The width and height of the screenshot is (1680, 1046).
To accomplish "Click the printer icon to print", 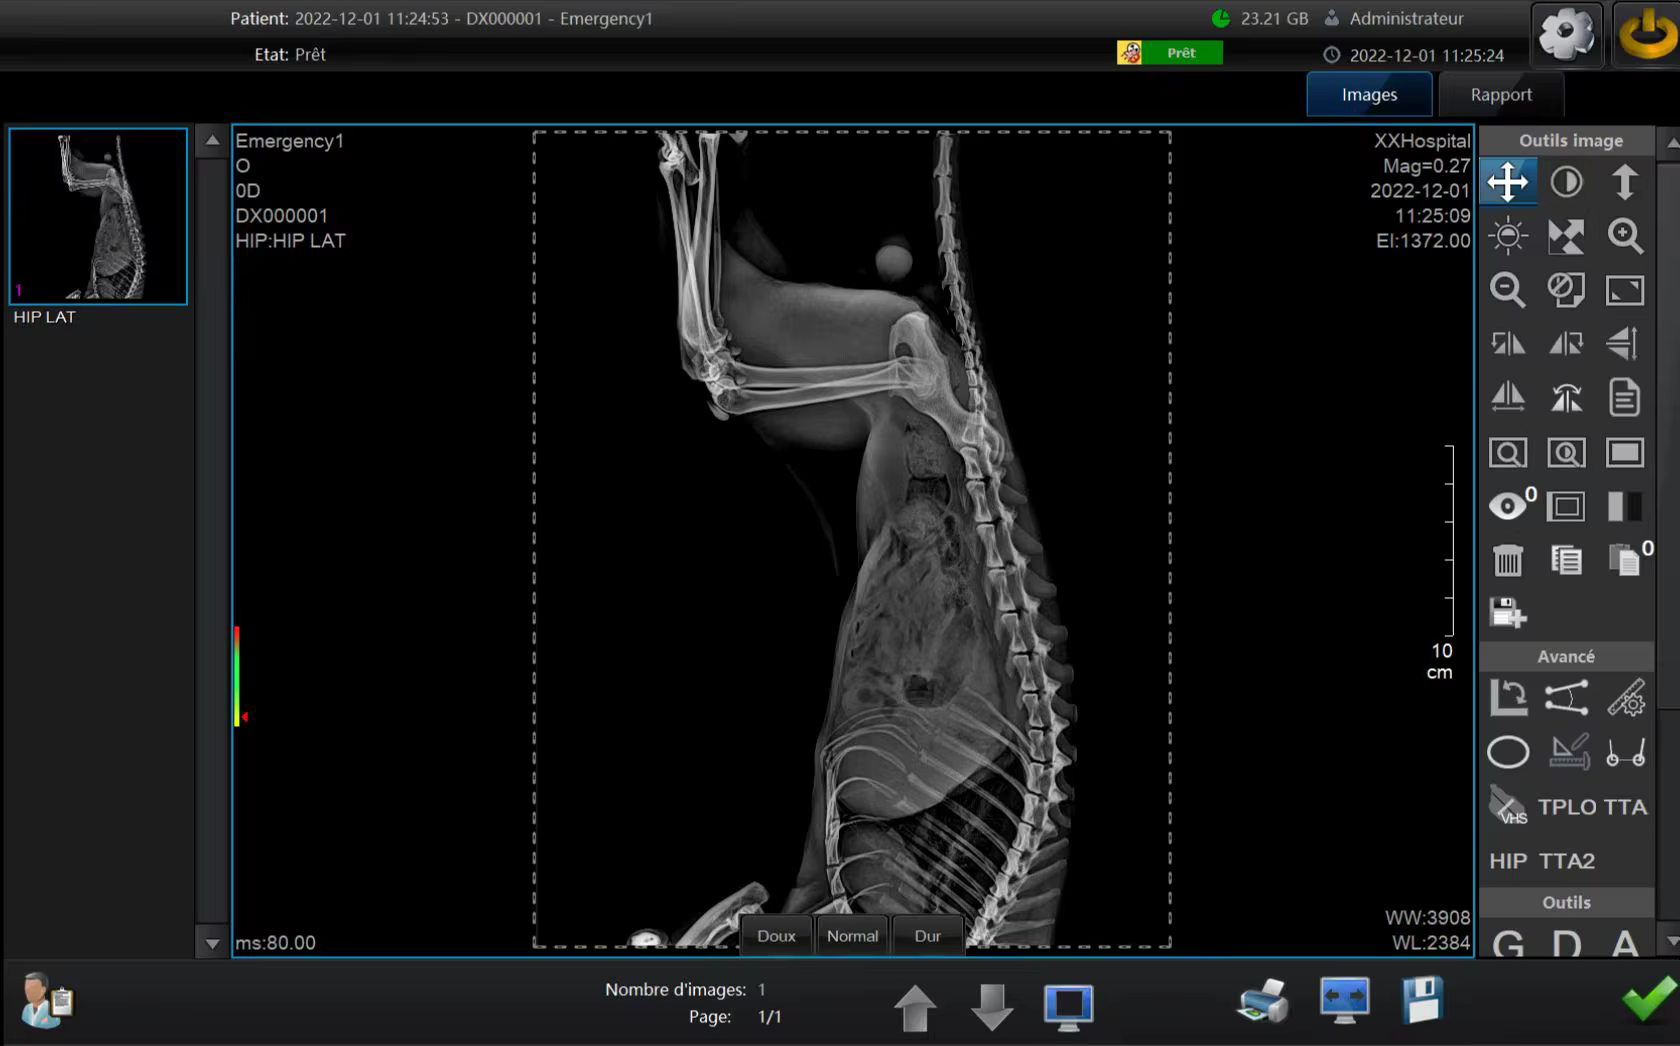I will (1262, 1001).
